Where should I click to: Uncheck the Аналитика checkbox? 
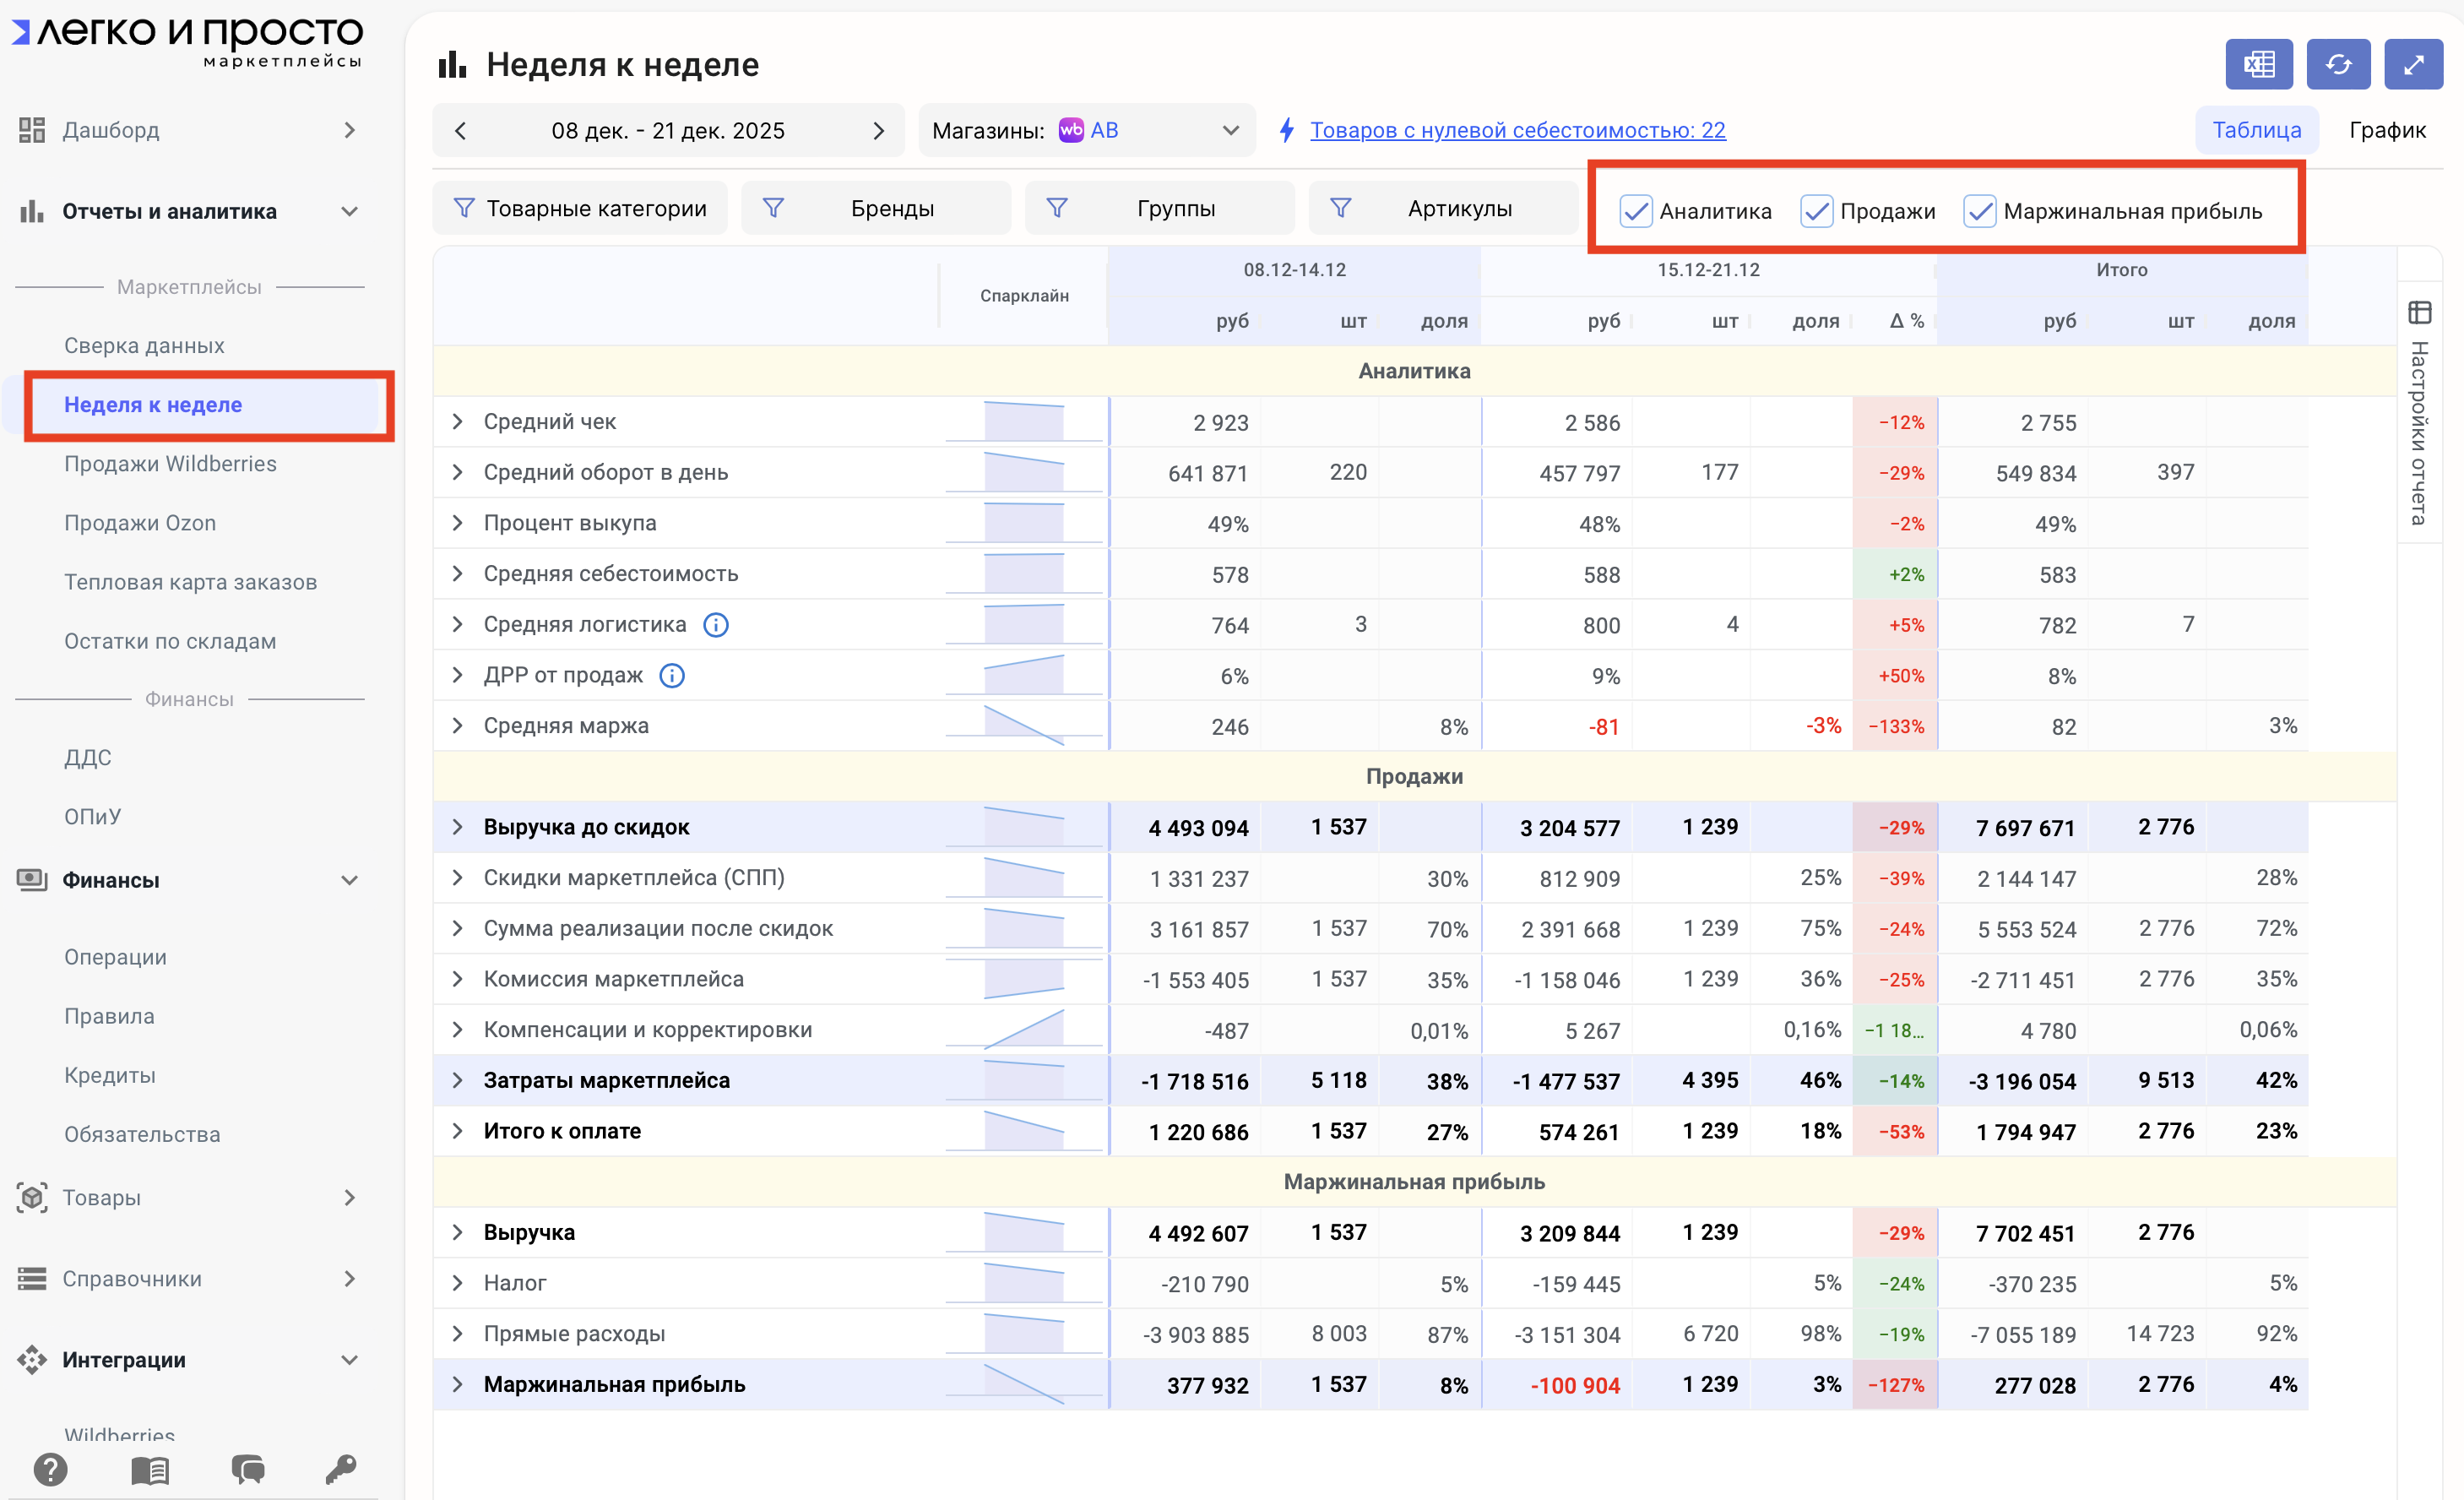point(1635,211)
